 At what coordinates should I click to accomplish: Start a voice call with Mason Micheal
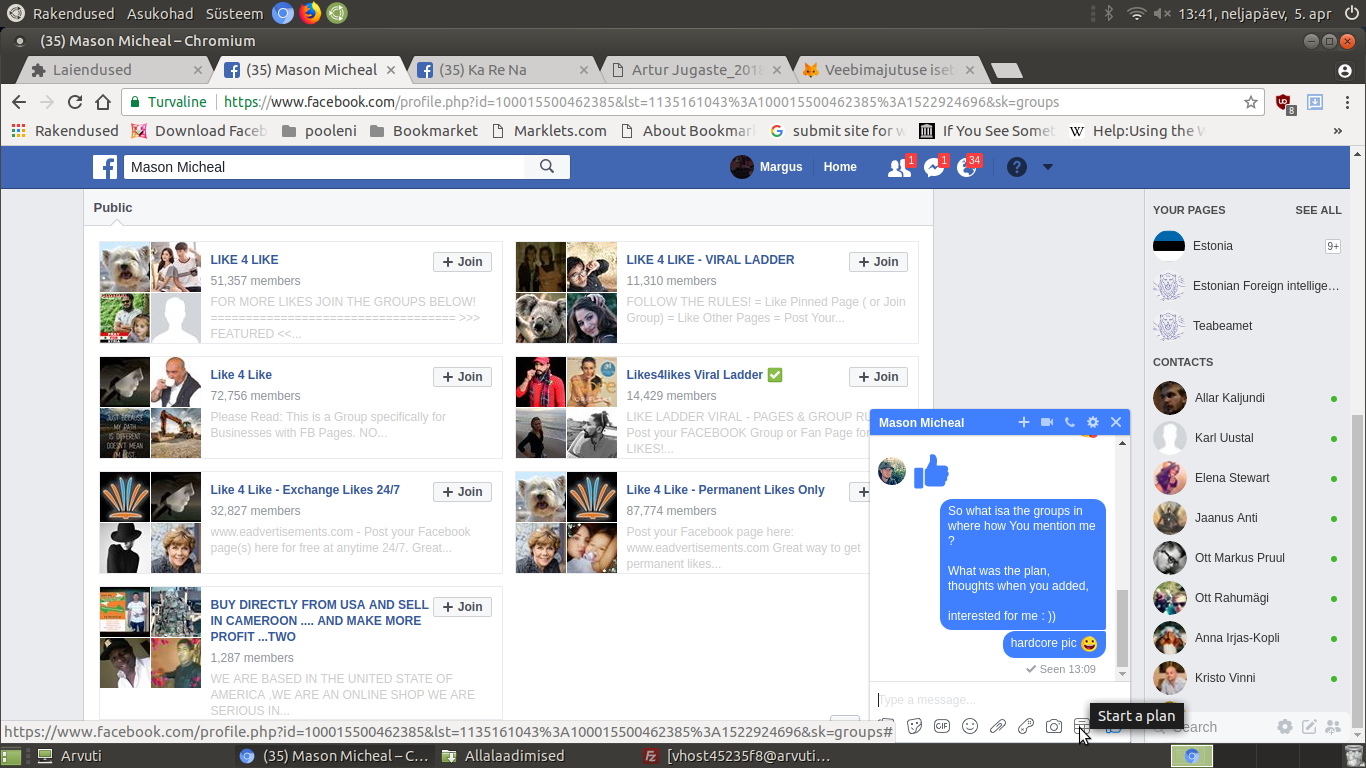click(x=1070, y=423)
